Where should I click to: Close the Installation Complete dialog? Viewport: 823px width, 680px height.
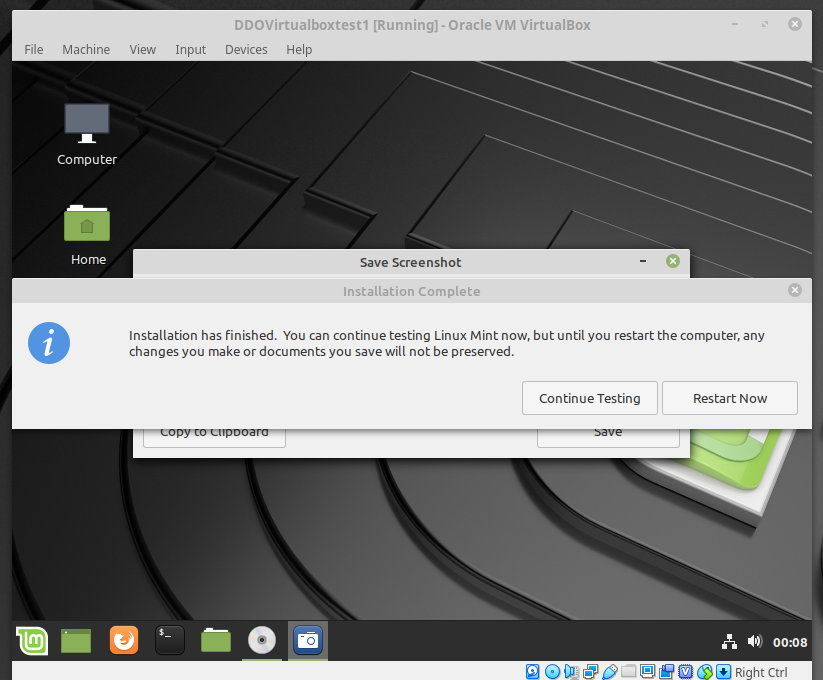[795, 290]
